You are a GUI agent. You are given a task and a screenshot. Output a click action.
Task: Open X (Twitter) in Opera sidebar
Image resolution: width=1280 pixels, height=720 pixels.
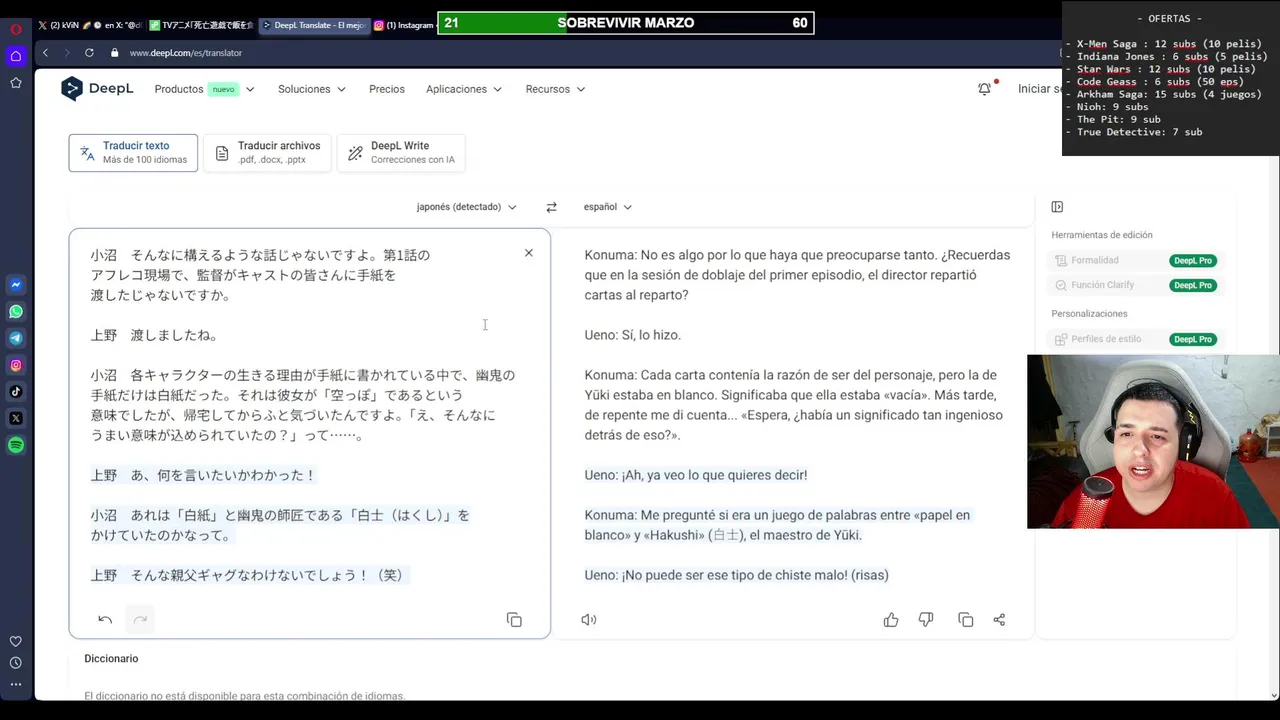[16, 418]
